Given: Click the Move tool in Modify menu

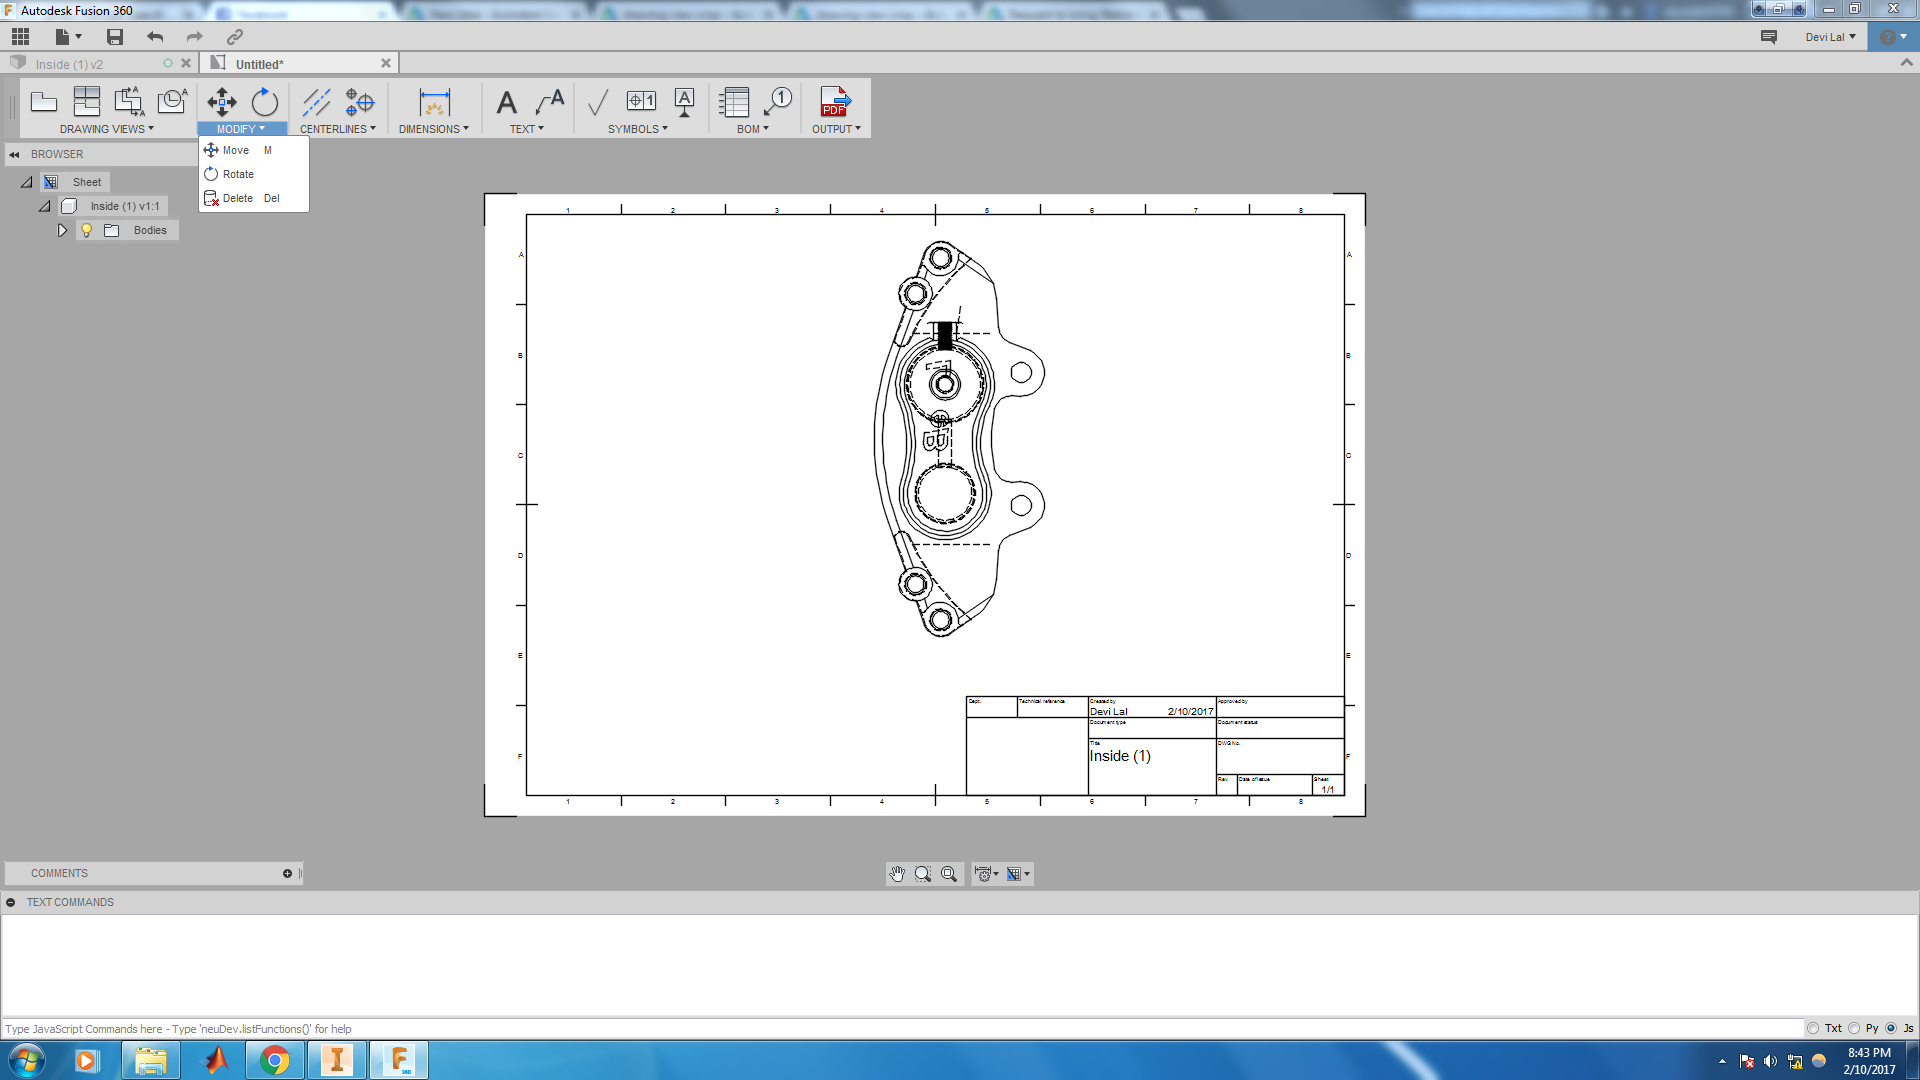Looking at the screenshot, I should pos(235,149).
